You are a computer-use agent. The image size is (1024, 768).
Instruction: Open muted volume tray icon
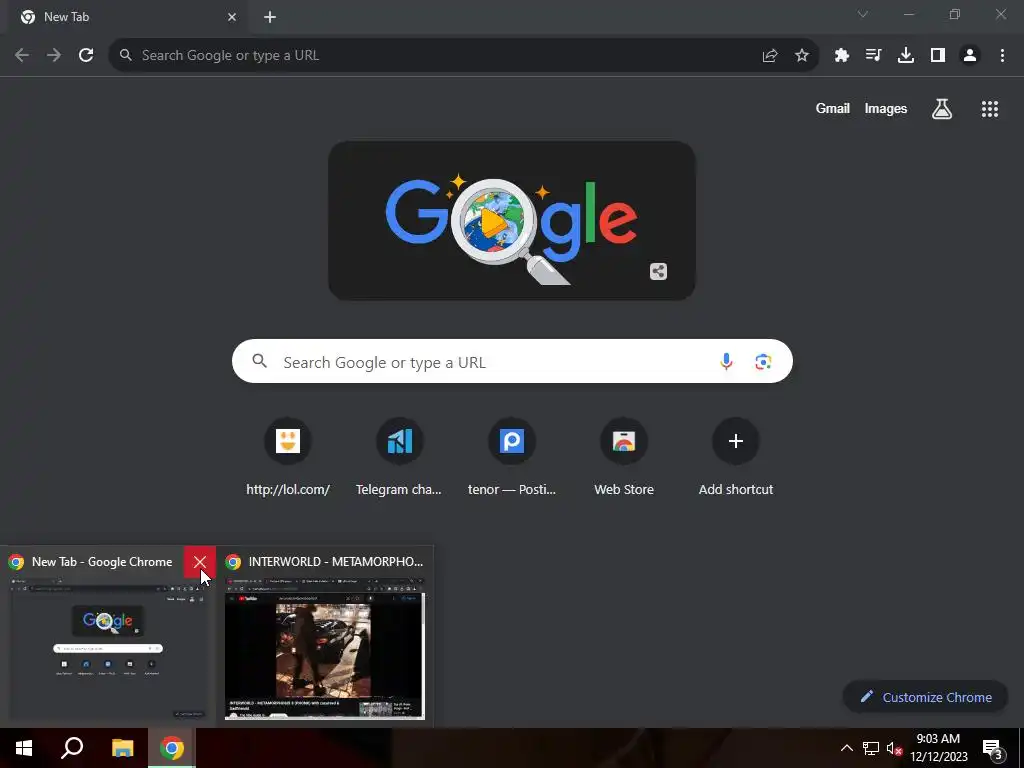[894, 748]
